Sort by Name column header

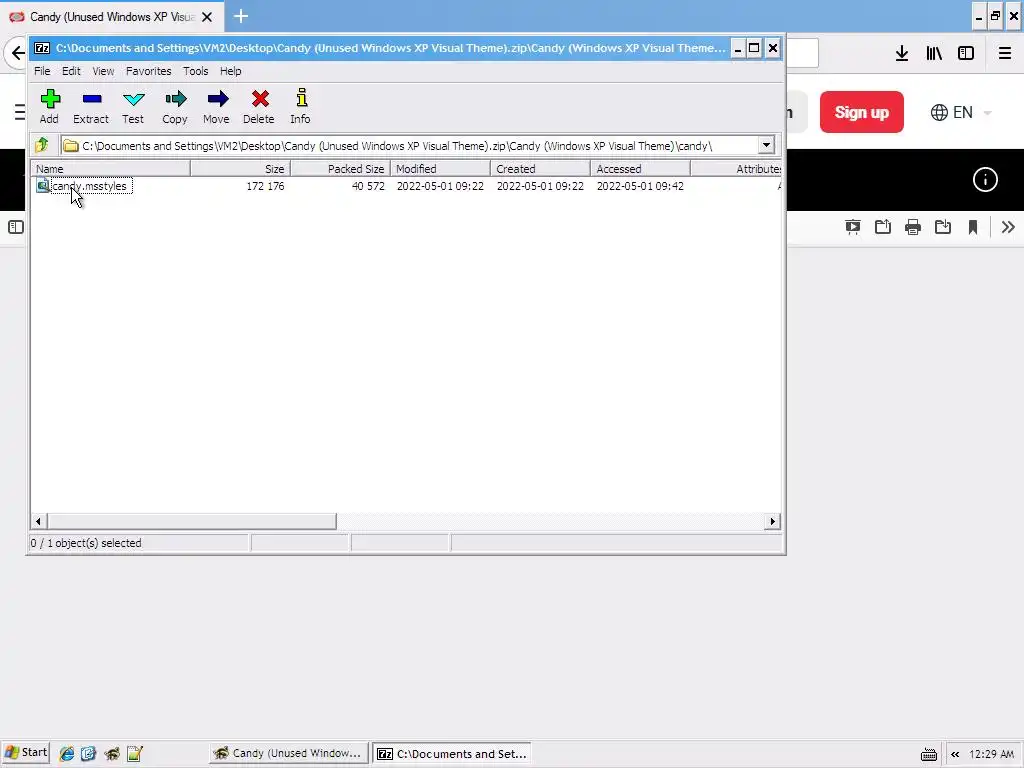click(110, 168)
